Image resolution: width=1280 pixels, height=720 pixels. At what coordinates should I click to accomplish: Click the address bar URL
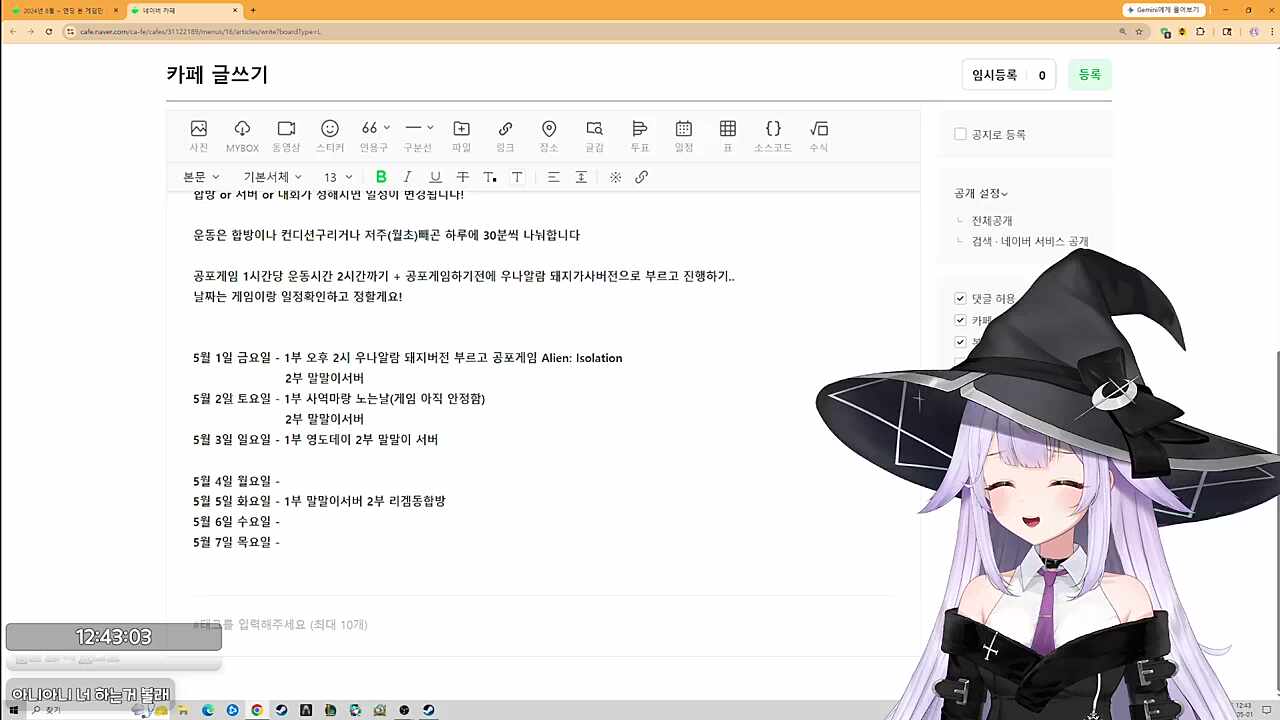click(x=200, y=31)
